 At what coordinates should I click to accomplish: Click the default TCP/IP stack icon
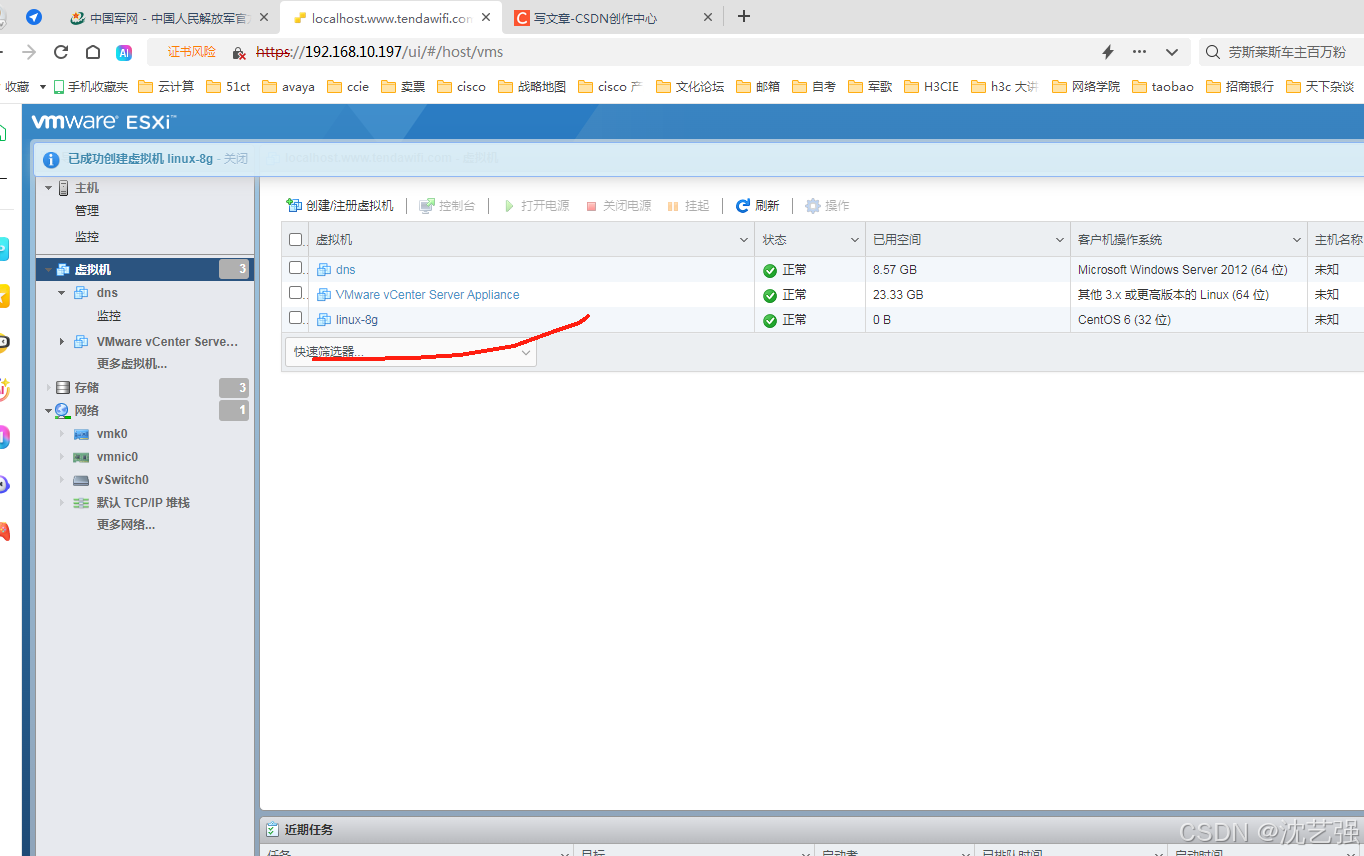click(x=81, y=503)
